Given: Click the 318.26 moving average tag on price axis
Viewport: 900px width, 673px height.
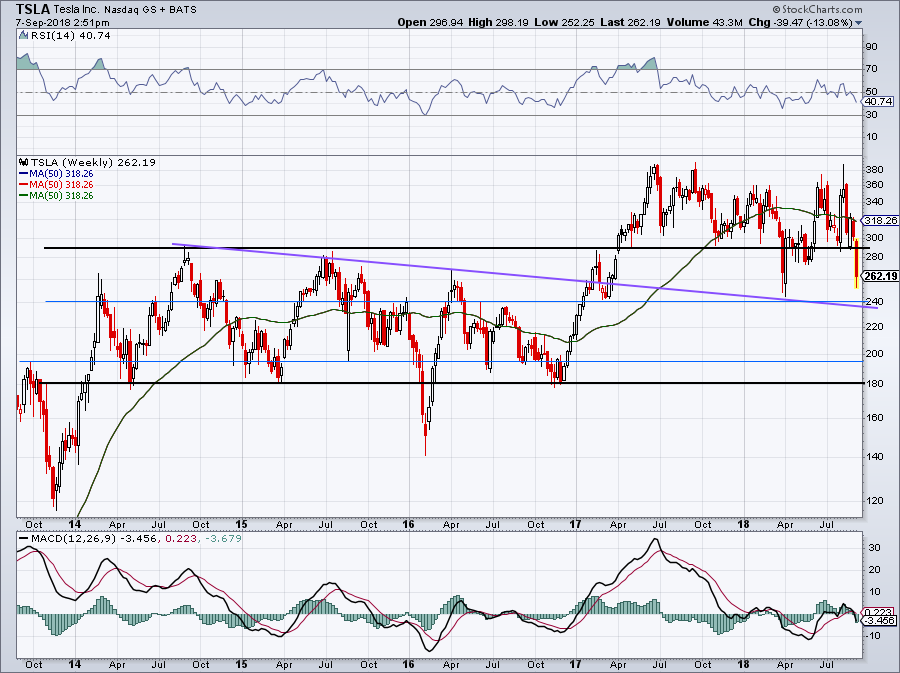Looking at the screenshot, I should point(880,220).
